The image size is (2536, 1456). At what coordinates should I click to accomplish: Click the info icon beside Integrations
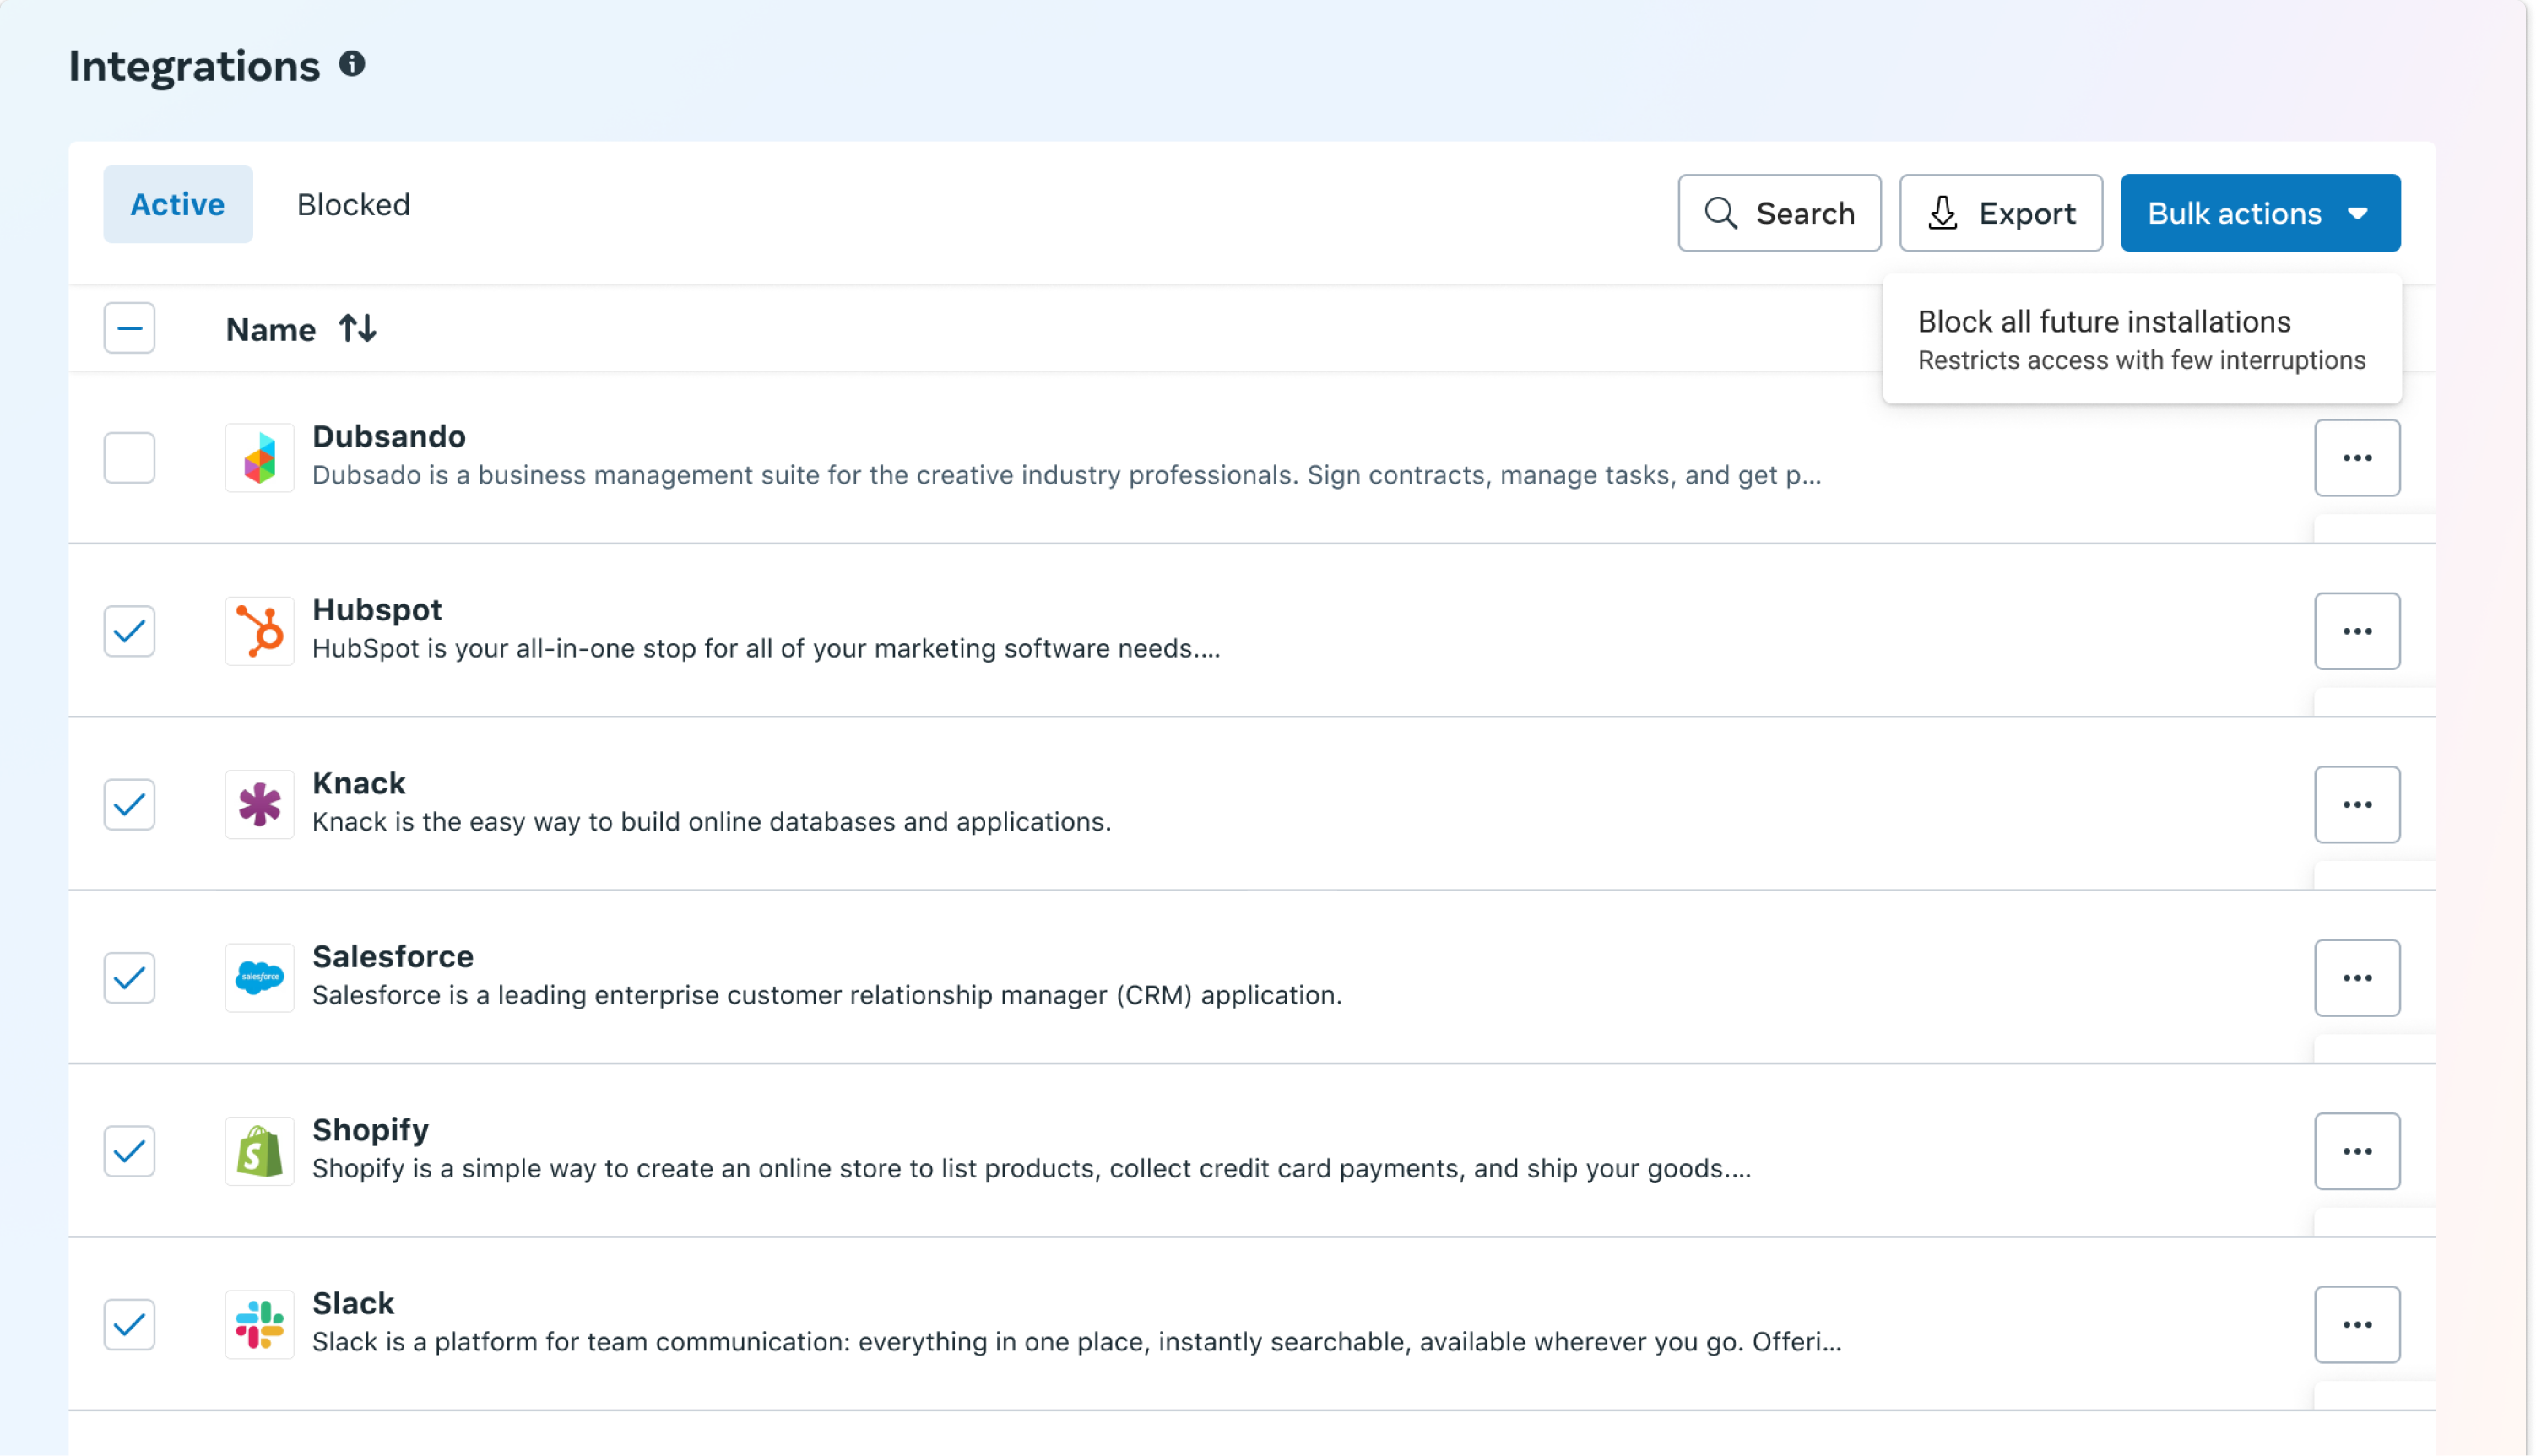352,64
